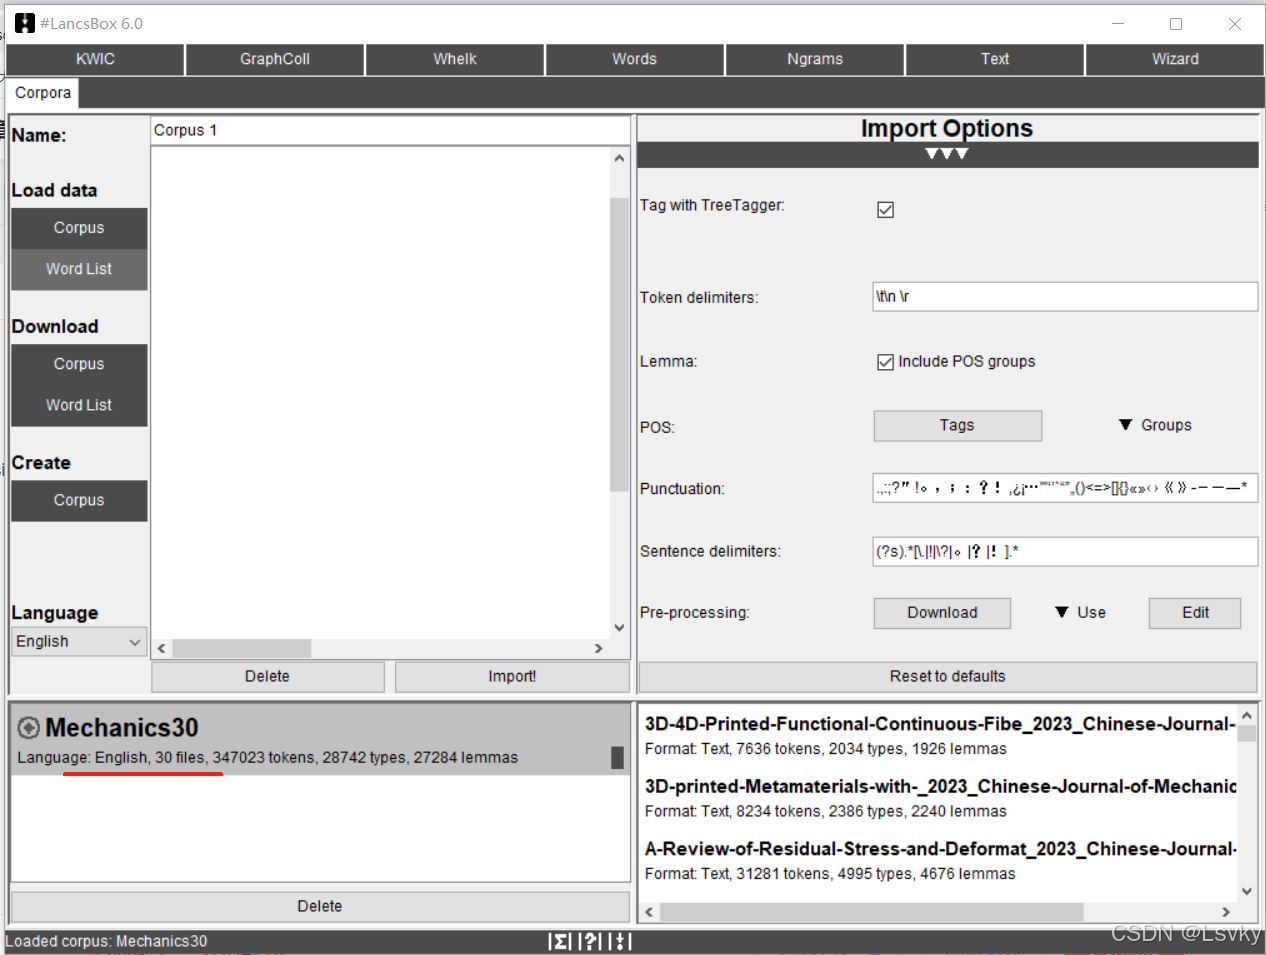Click the sigma statistics icon in status bar
Viewport: 1266px width, 955px height.
coord(560,941)
